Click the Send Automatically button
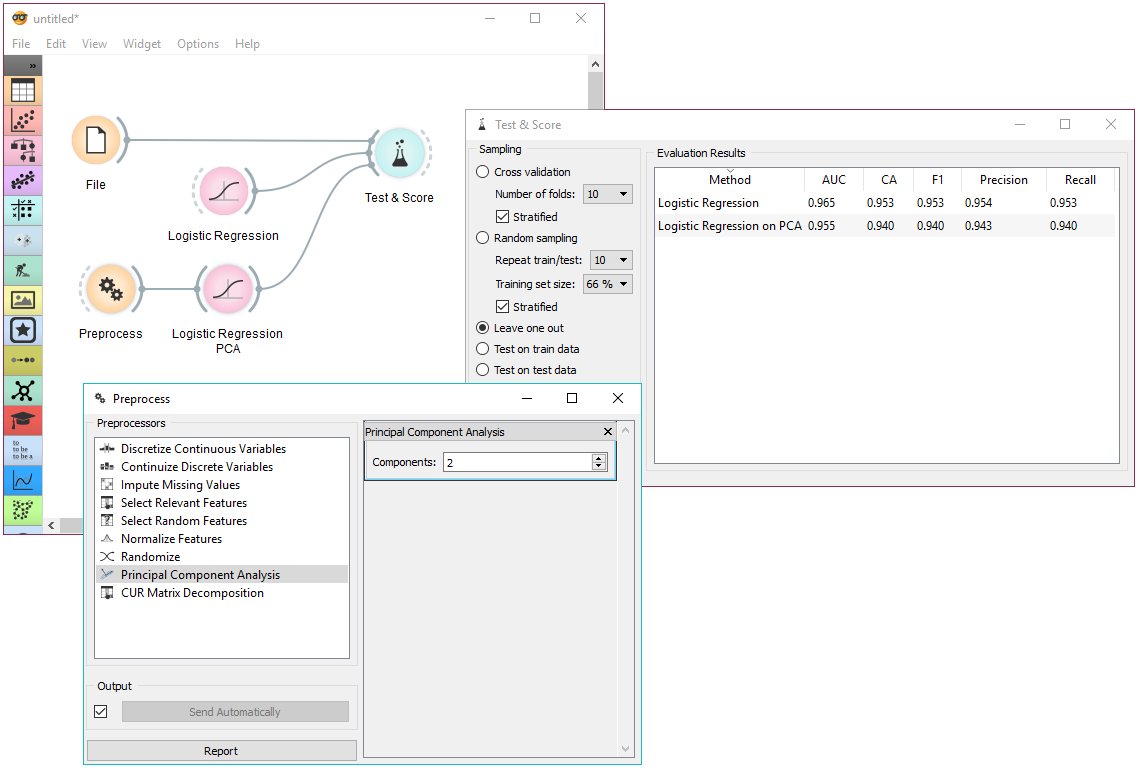 pyautogui.click(x=235, y=711)
